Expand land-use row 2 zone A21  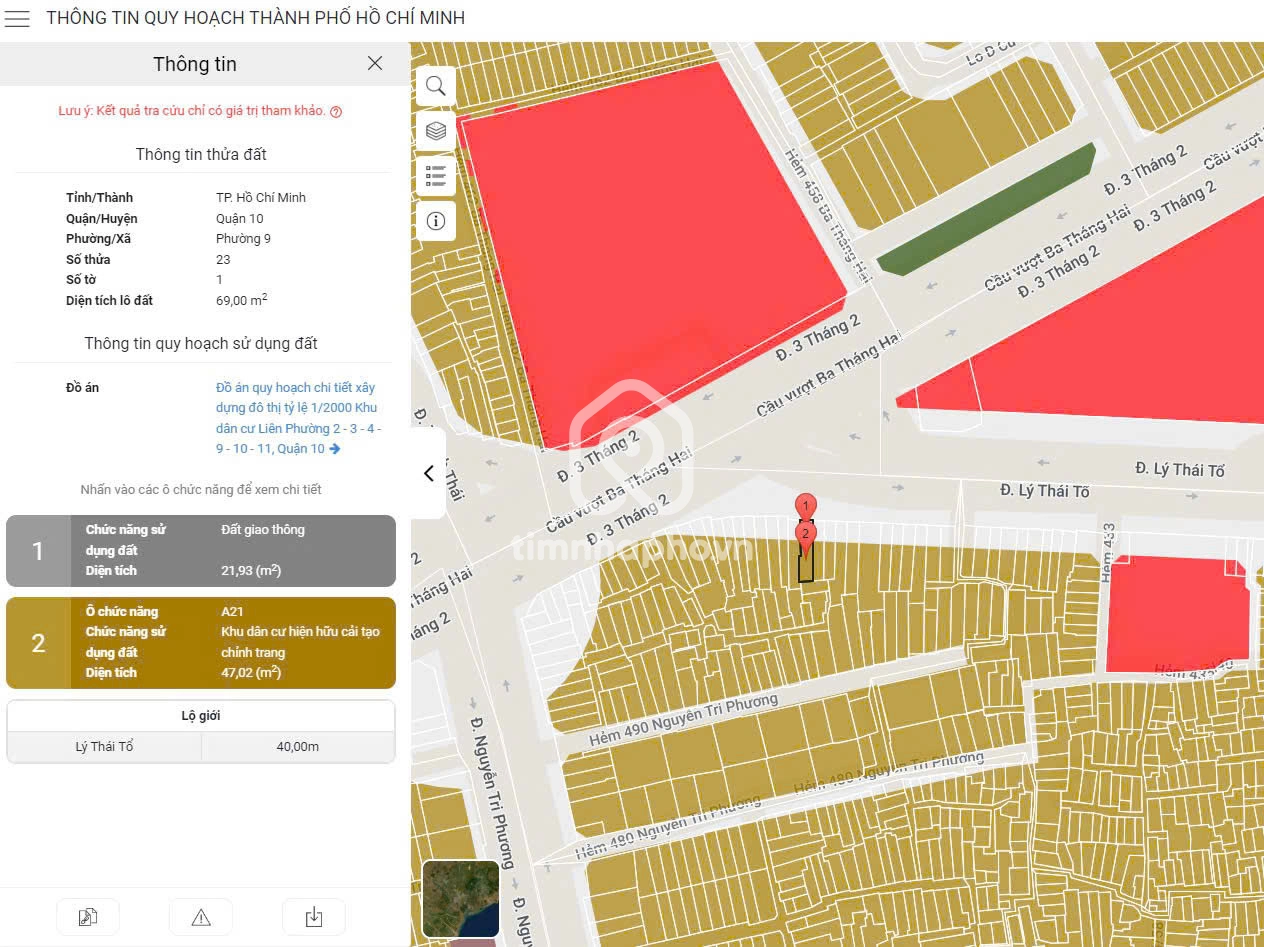(x=200, y=642)
